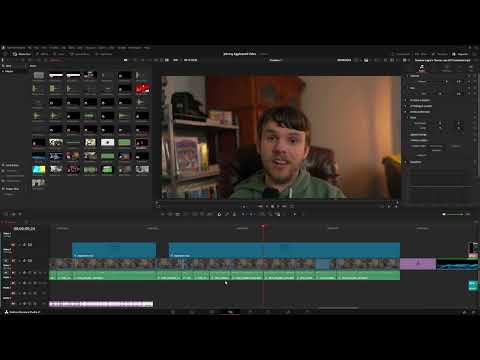Toggle the Metadata panel button
The width and height of the screenshot is (480, 360).
(x=440, y=54)
